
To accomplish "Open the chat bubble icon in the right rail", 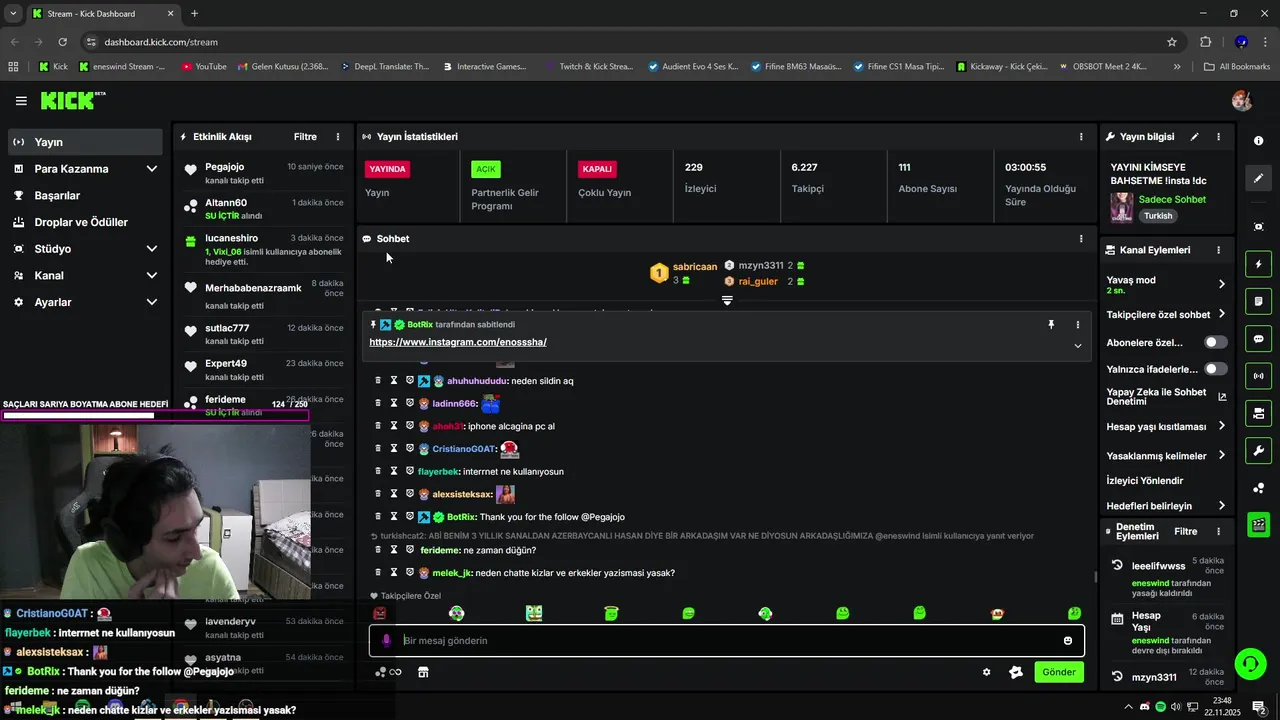I will [1258, 339].
